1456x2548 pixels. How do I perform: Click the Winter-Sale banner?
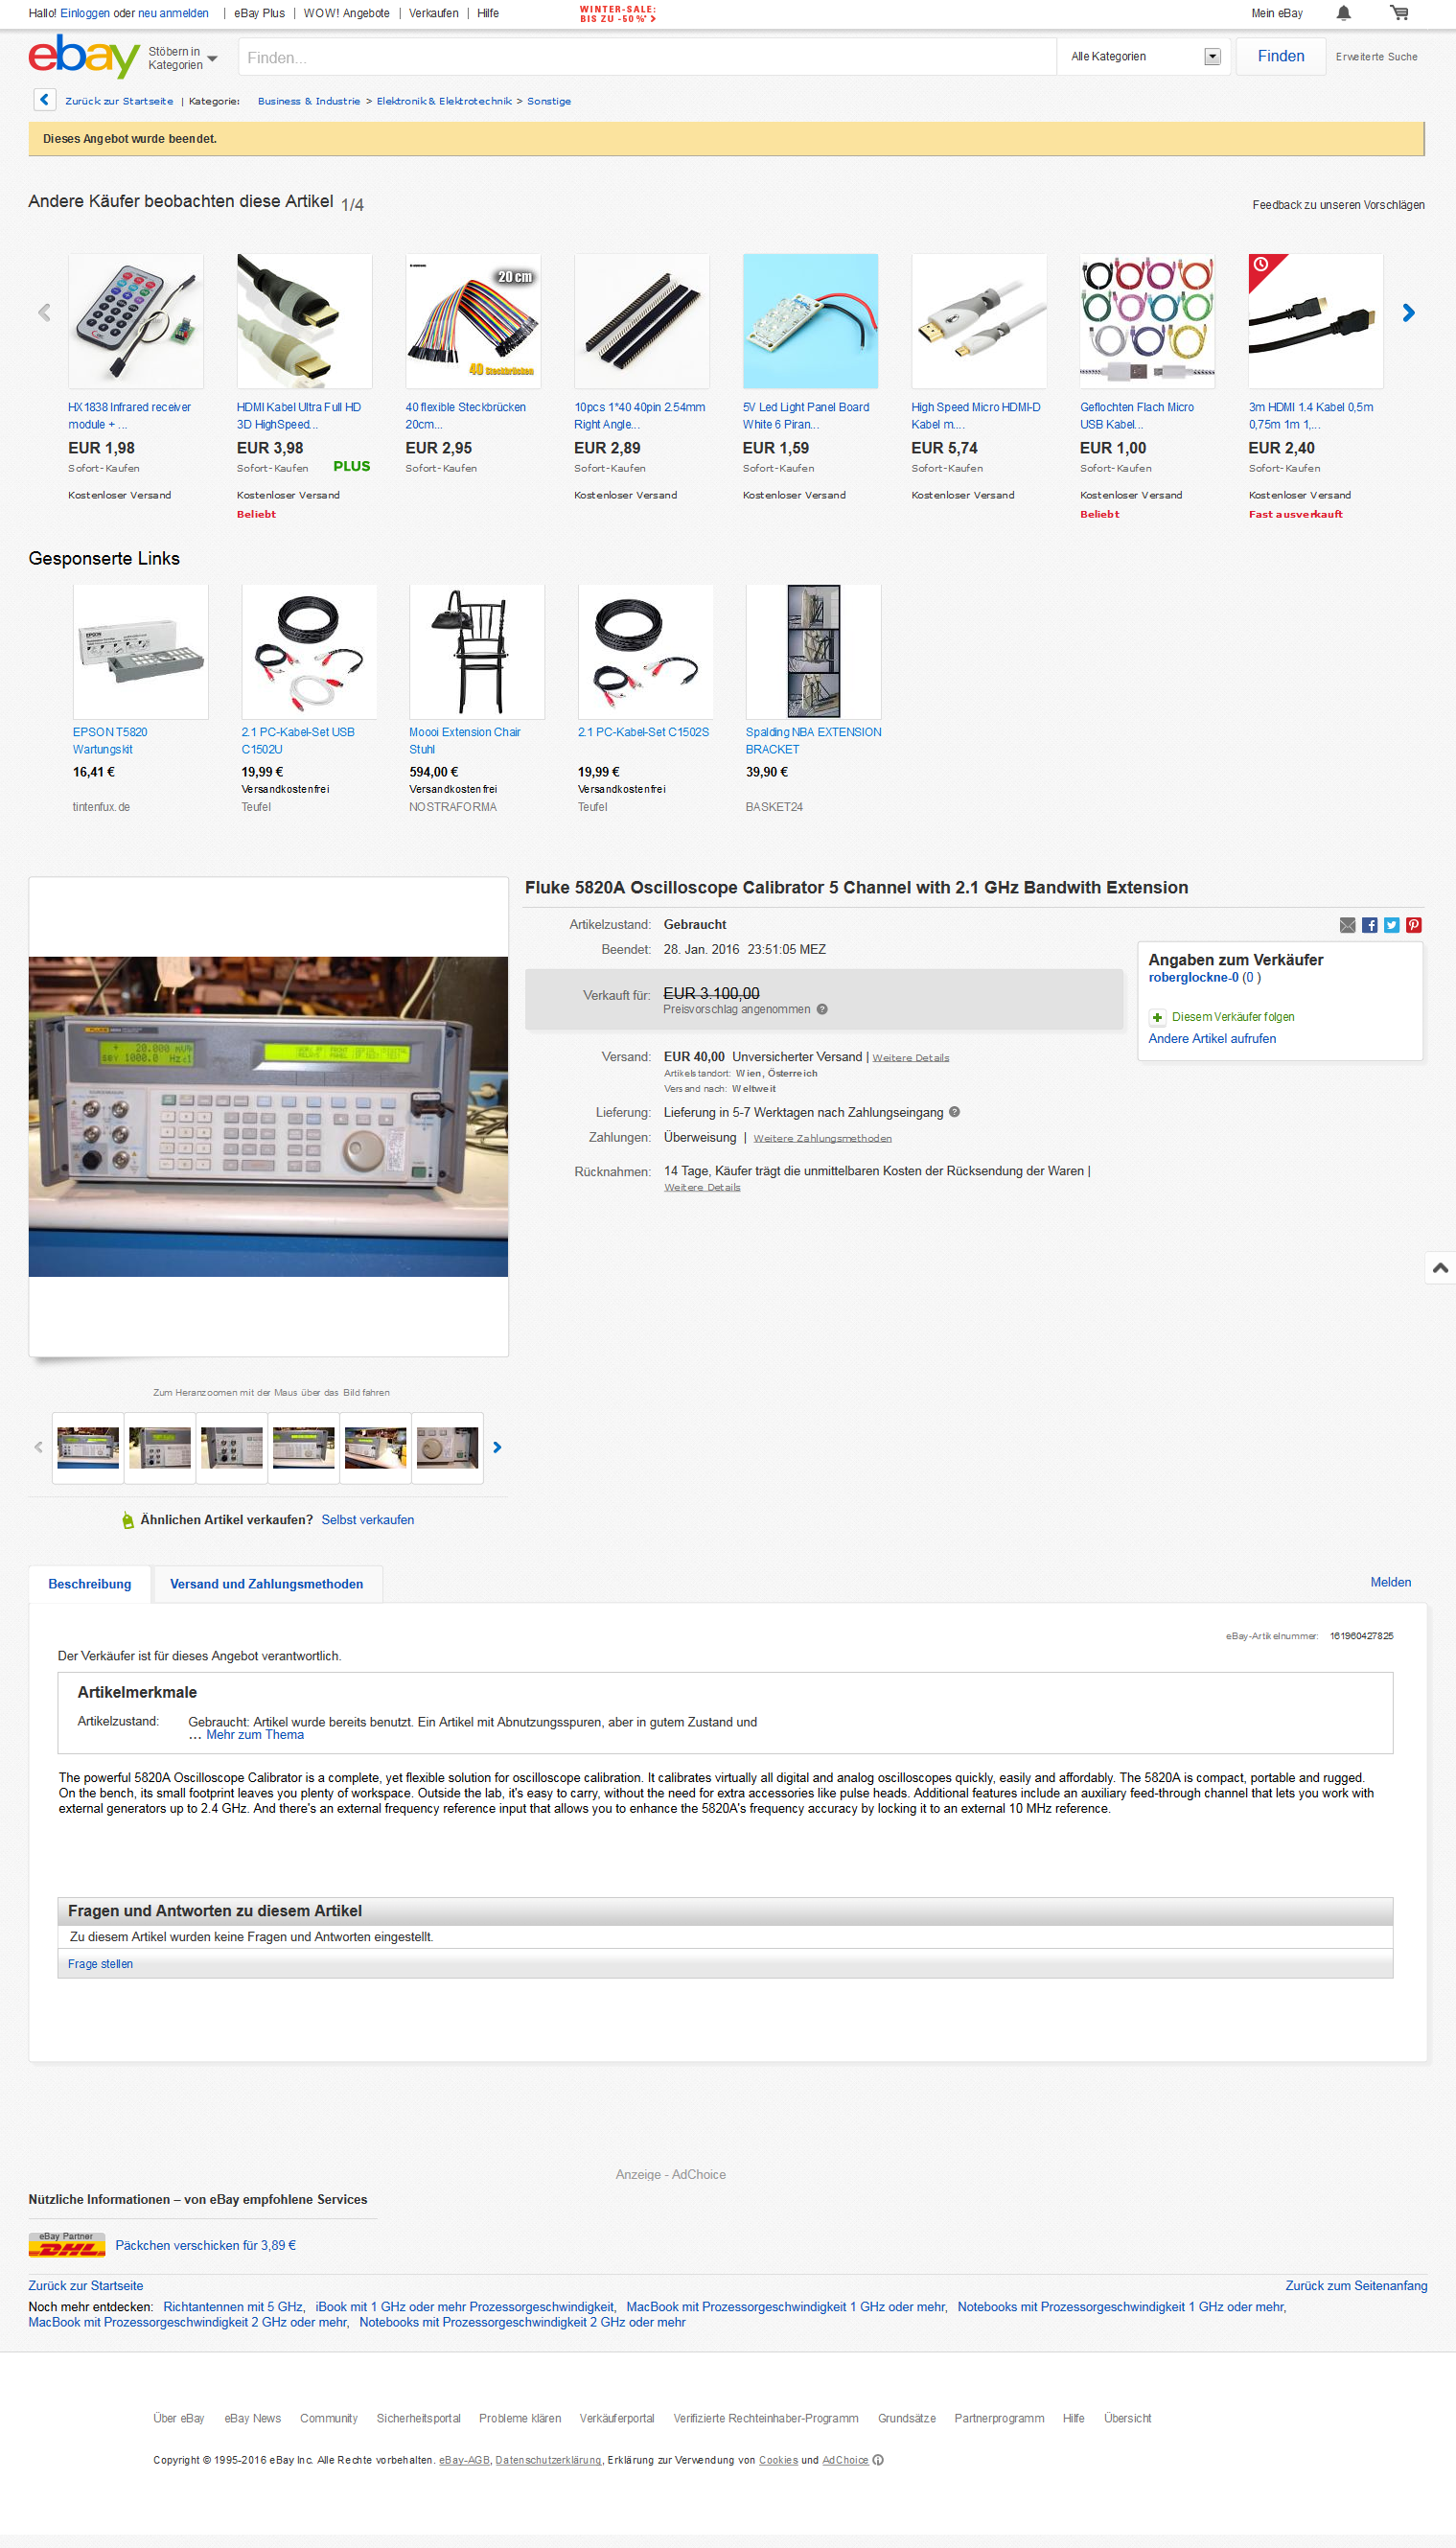618,14
